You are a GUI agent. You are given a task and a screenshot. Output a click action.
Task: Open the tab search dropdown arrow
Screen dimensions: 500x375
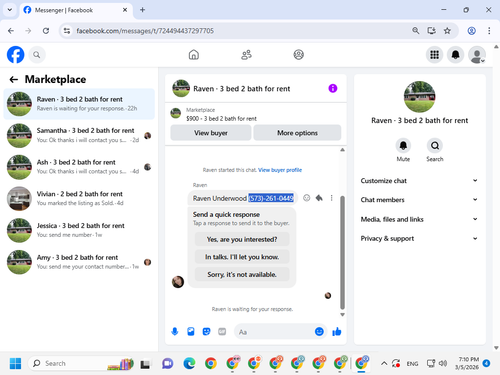tap(10, 10)
